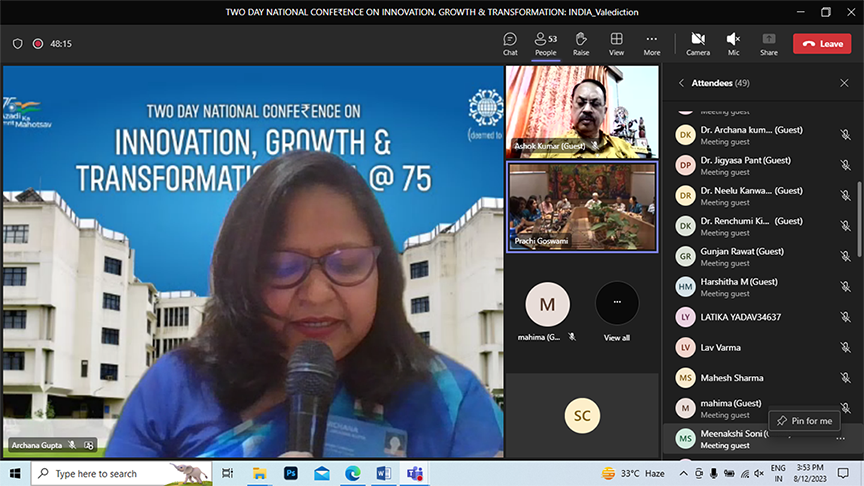Click the muted mic icon beside Lav Varma
Screen dimensions: 864x486
click(845, 347)
